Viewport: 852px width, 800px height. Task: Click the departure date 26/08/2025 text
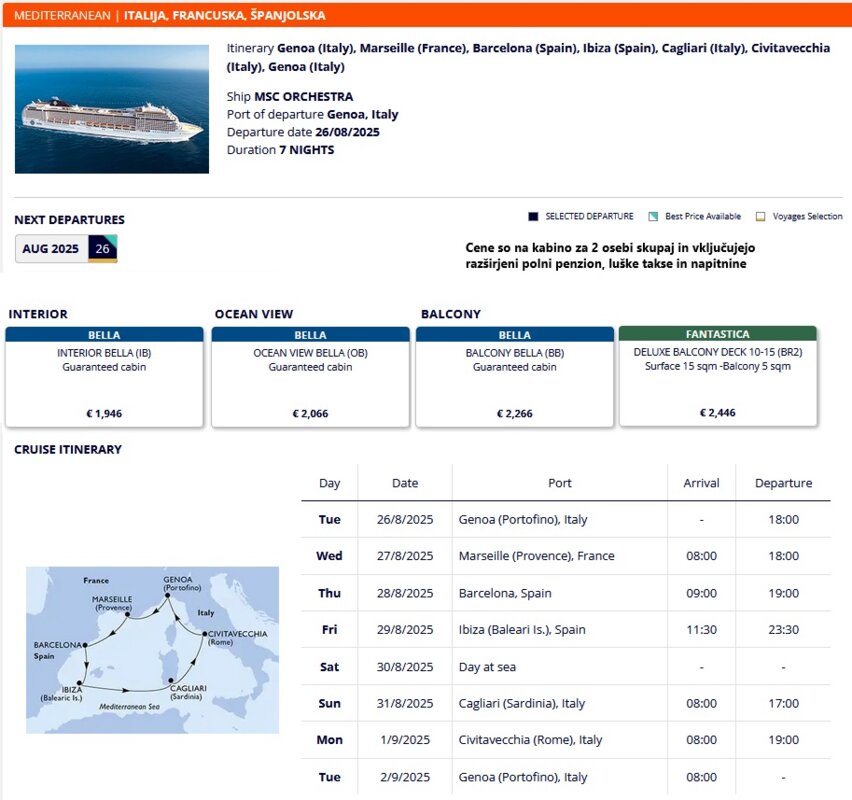coord(348,132)
